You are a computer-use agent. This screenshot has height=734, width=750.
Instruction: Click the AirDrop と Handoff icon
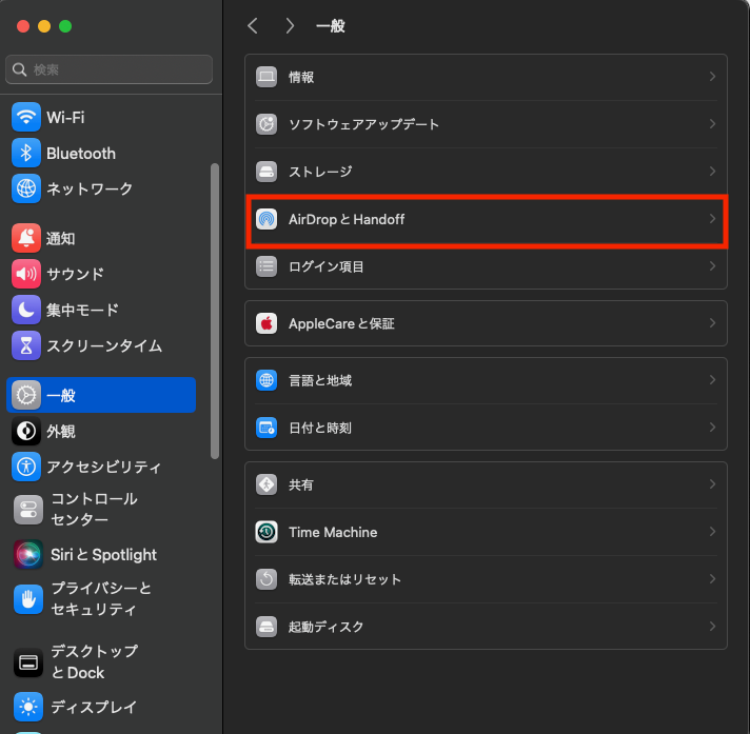266,219
